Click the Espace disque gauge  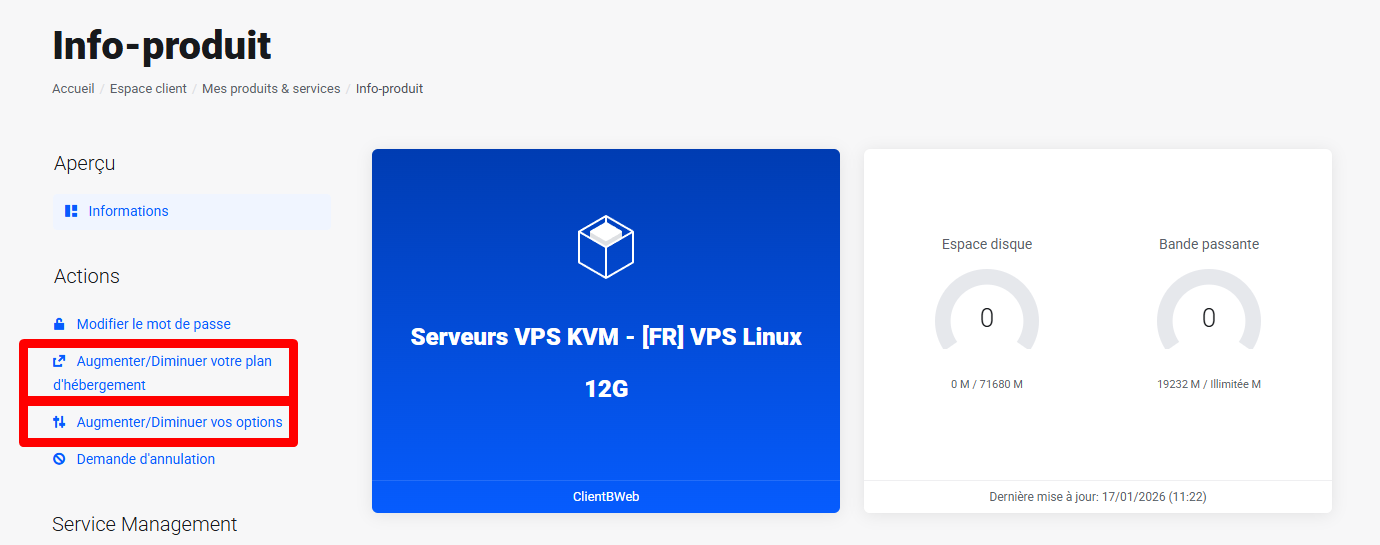(x=986, y=320)
